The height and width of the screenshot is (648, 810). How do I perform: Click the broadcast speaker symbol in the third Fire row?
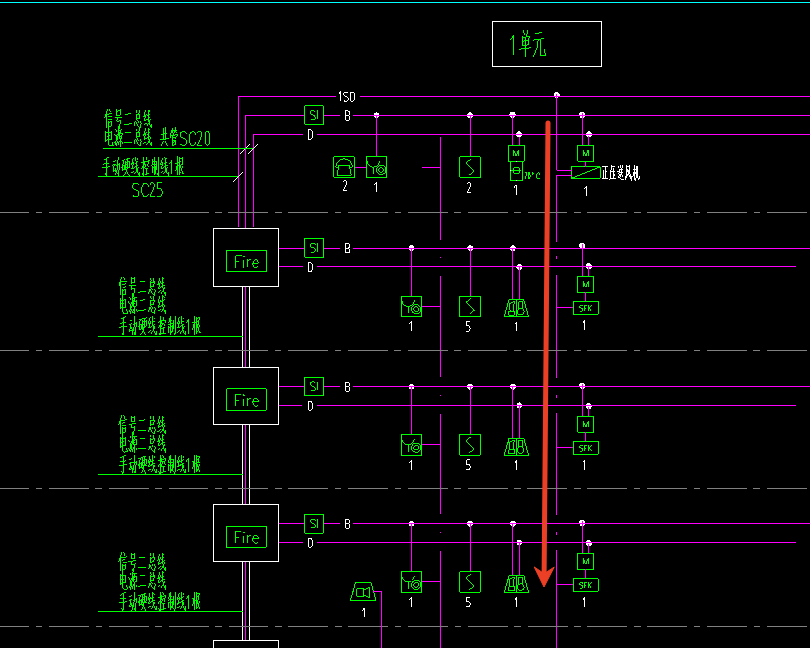pyautogui.click(x=363, y=592)
